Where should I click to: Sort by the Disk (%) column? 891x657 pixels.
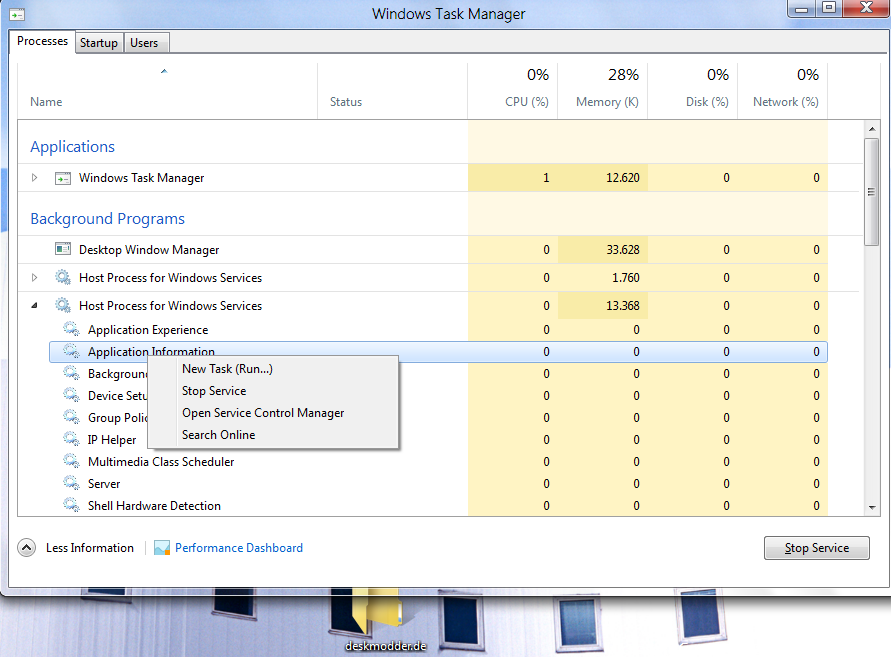pyautogui.click(x=692, y=91)
